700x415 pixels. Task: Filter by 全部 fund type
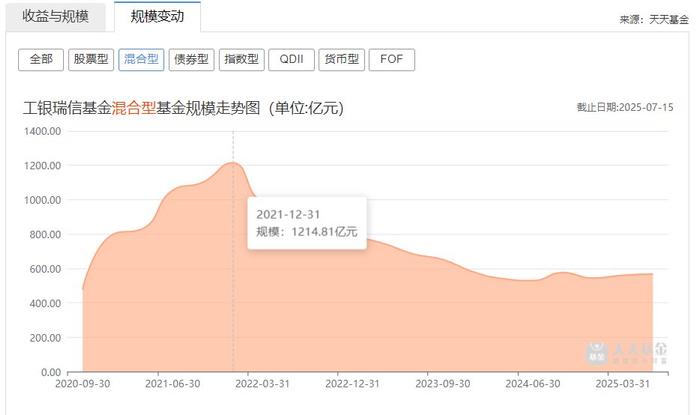(x=41, y=59)
